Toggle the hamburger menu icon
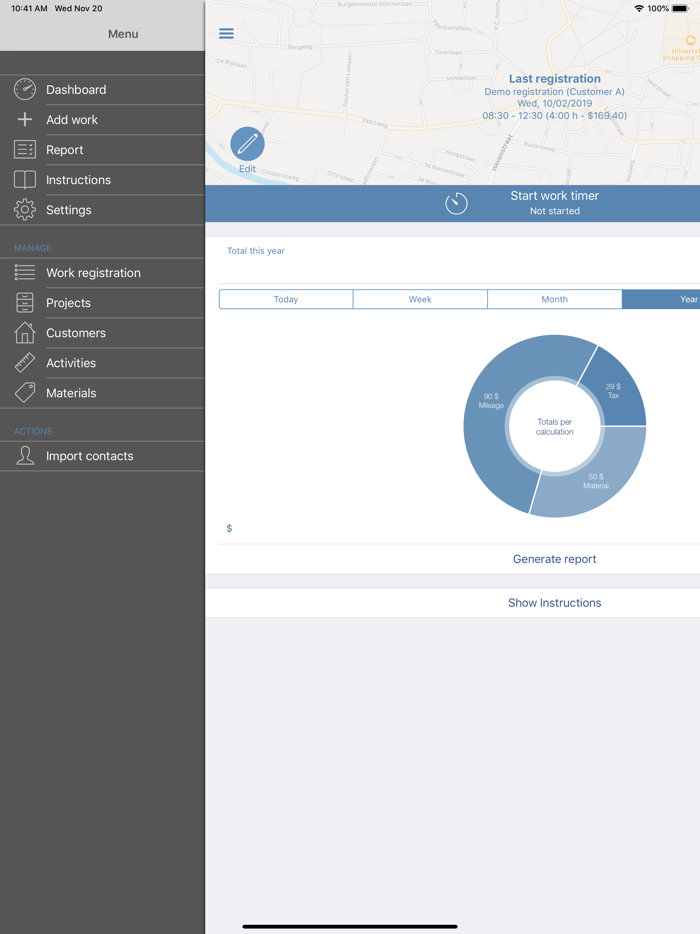 click(226, 33)
